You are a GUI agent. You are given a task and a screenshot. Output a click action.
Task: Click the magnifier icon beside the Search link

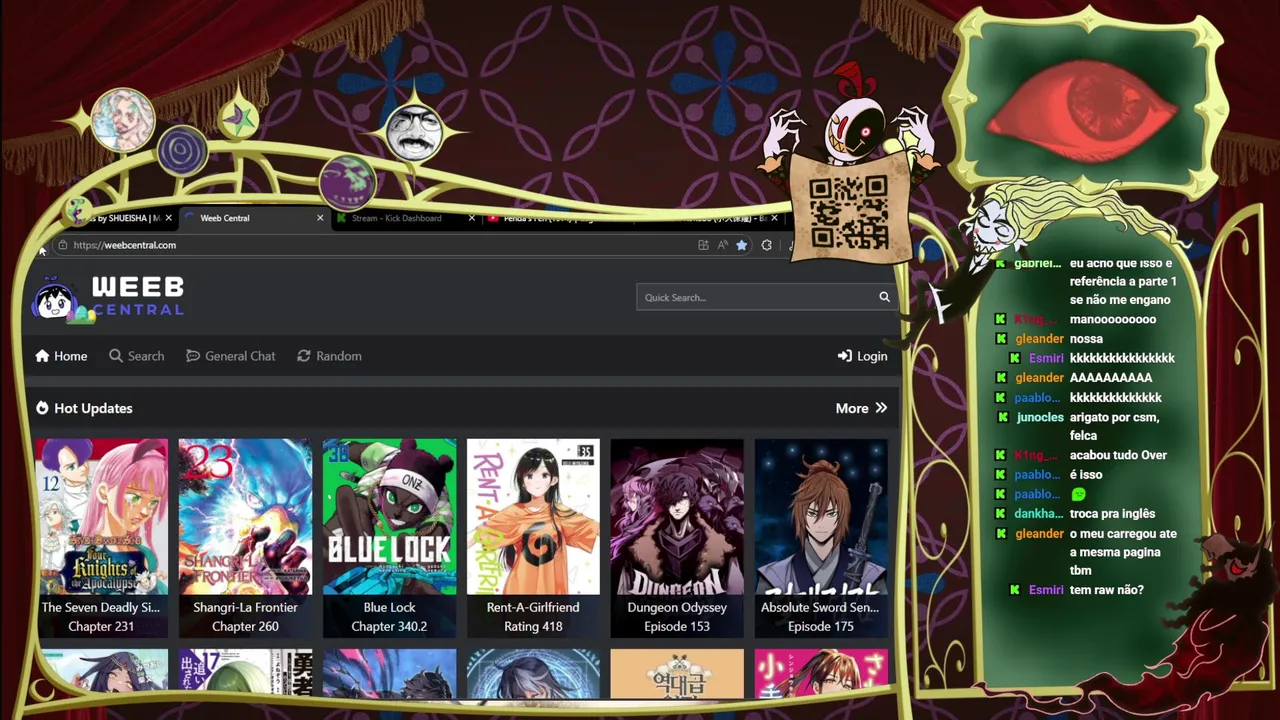click(x=116, y=356)
